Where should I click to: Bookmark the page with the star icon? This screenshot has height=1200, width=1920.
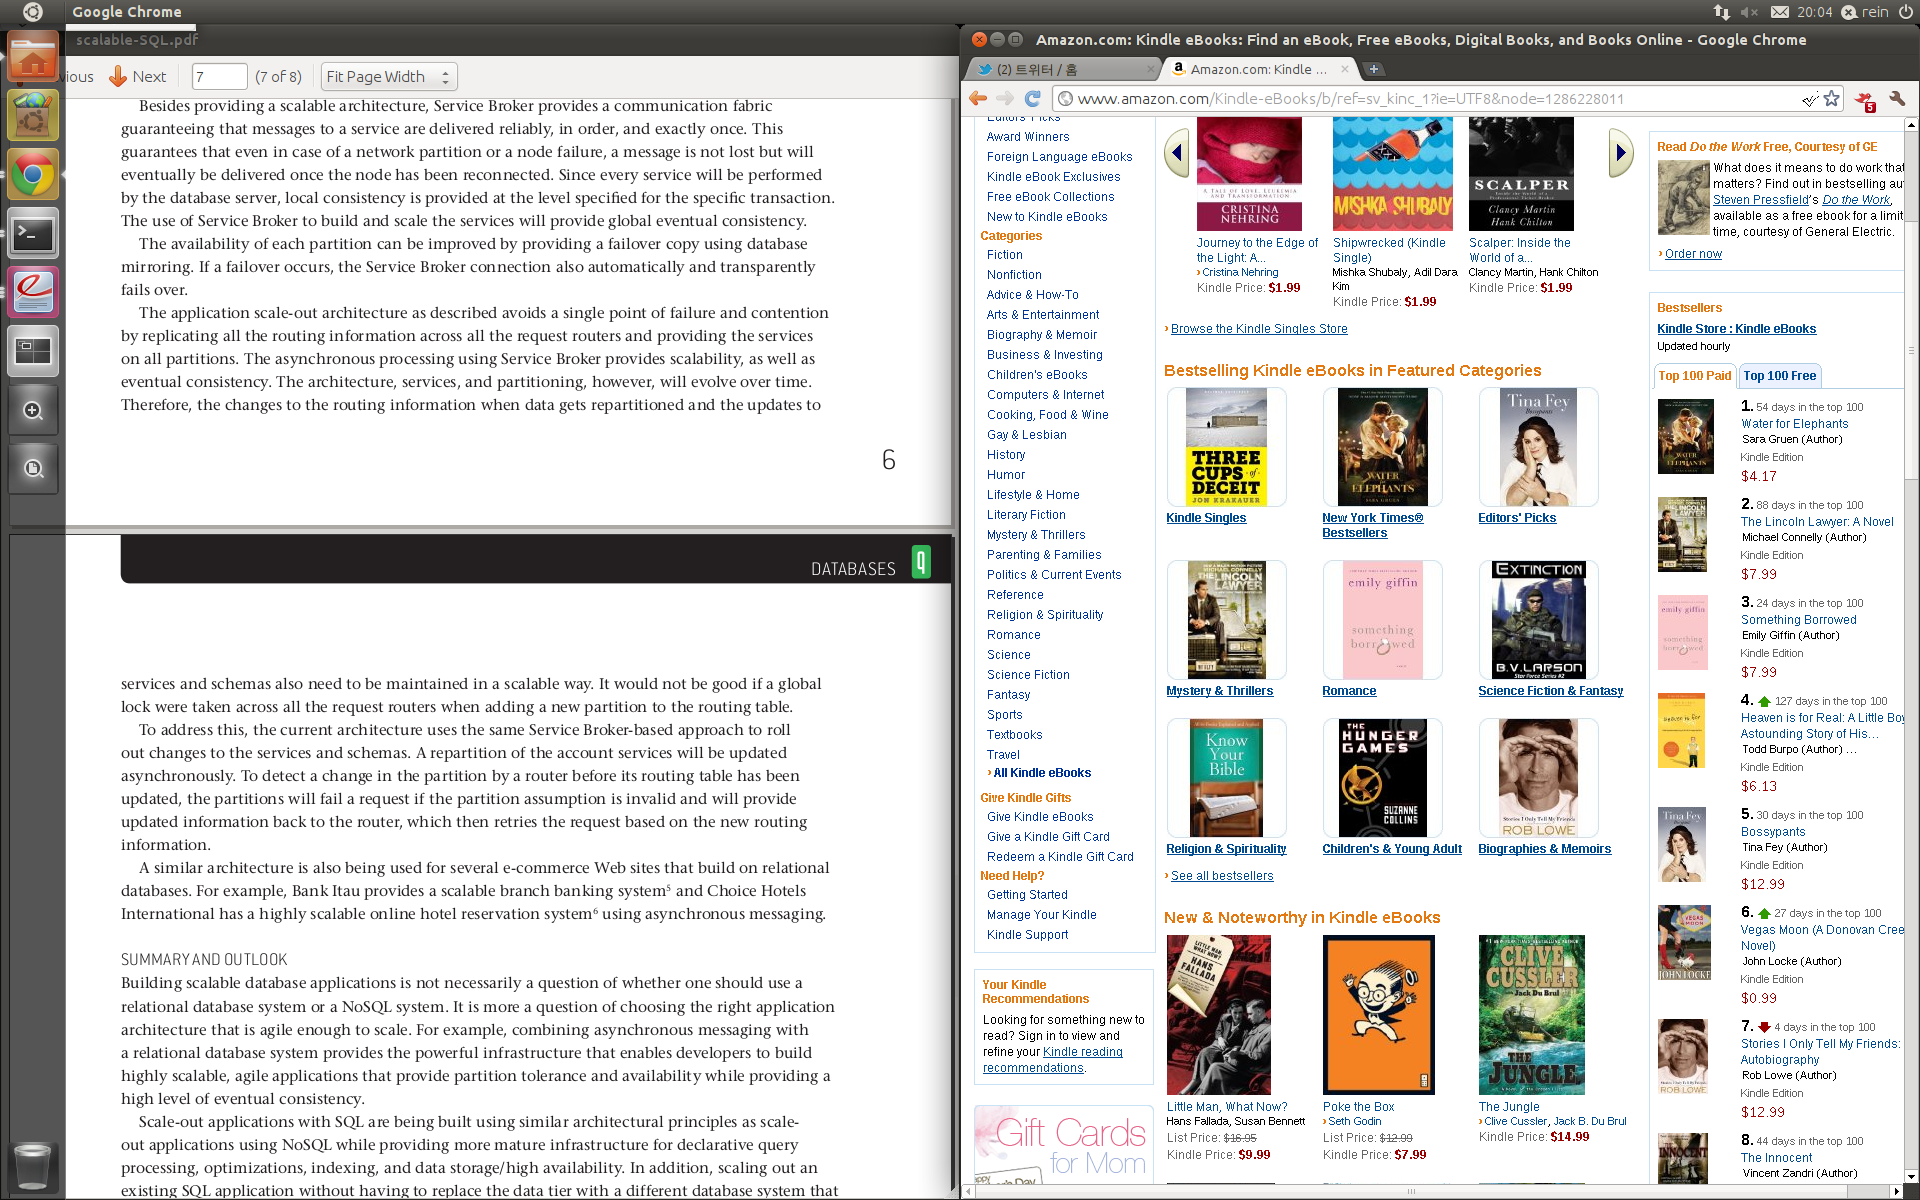[1831, 98]
